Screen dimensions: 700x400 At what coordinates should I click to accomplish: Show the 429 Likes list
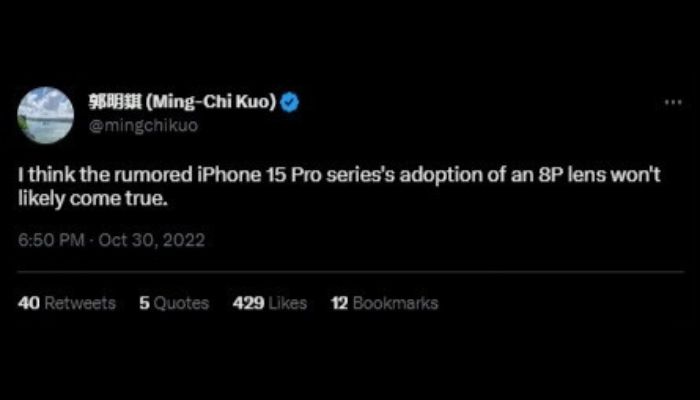270,303
